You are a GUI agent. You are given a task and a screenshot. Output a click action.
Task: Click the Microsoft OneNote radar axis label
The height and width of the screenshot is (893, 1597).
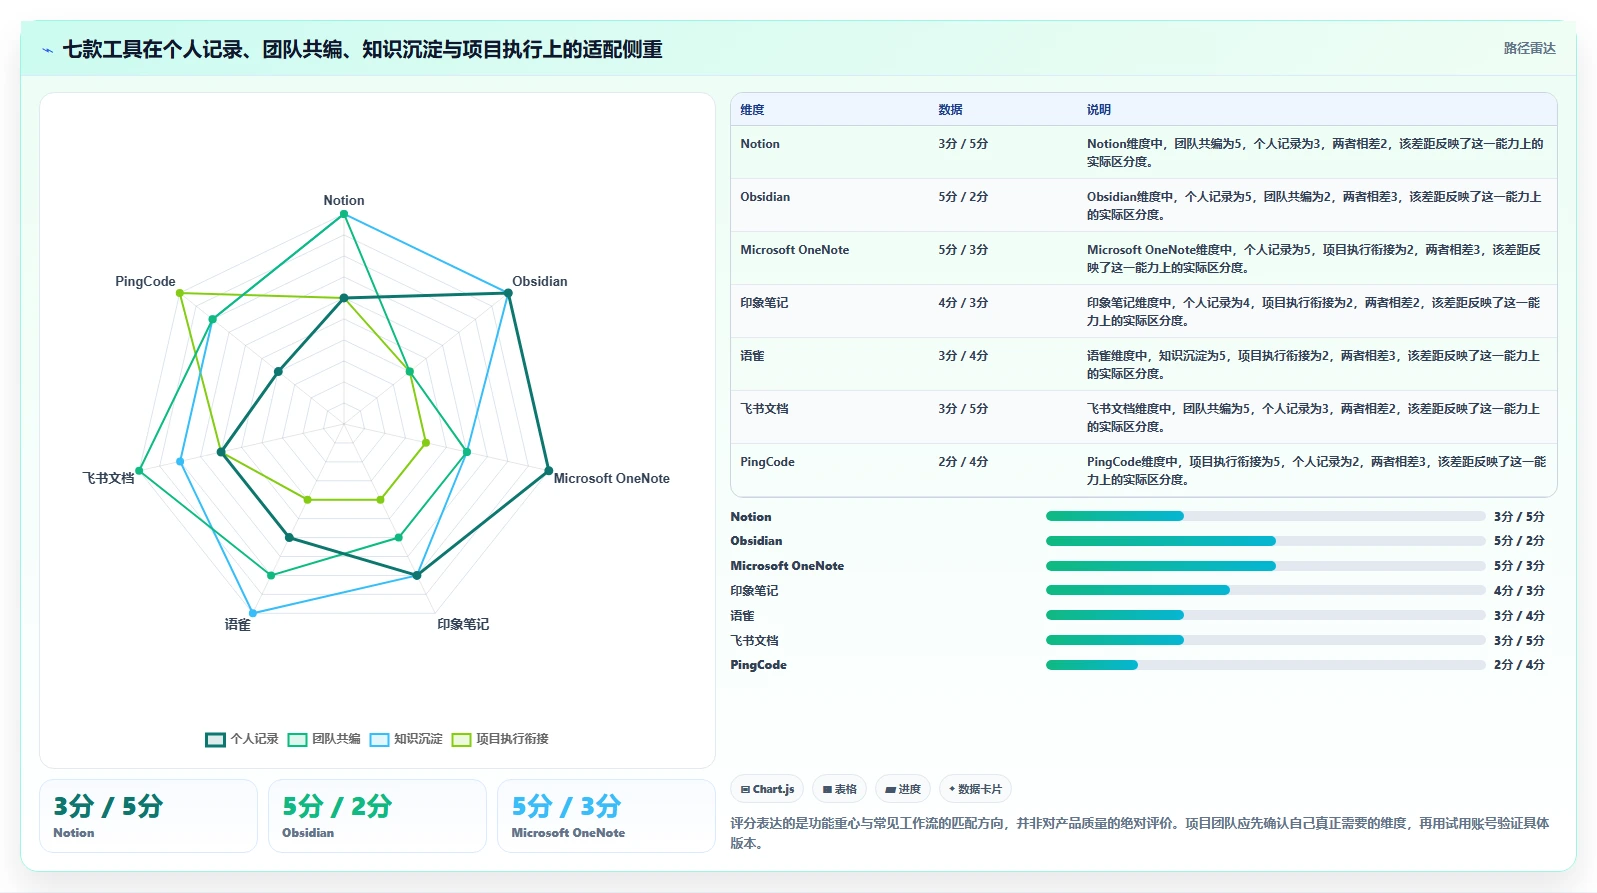(612, 478)
